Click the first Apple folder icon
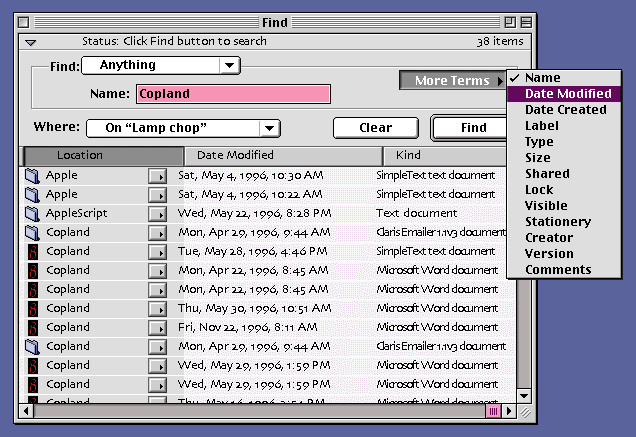Image resolution: width=636 pixels, height=437 pixels. [31, 175]
